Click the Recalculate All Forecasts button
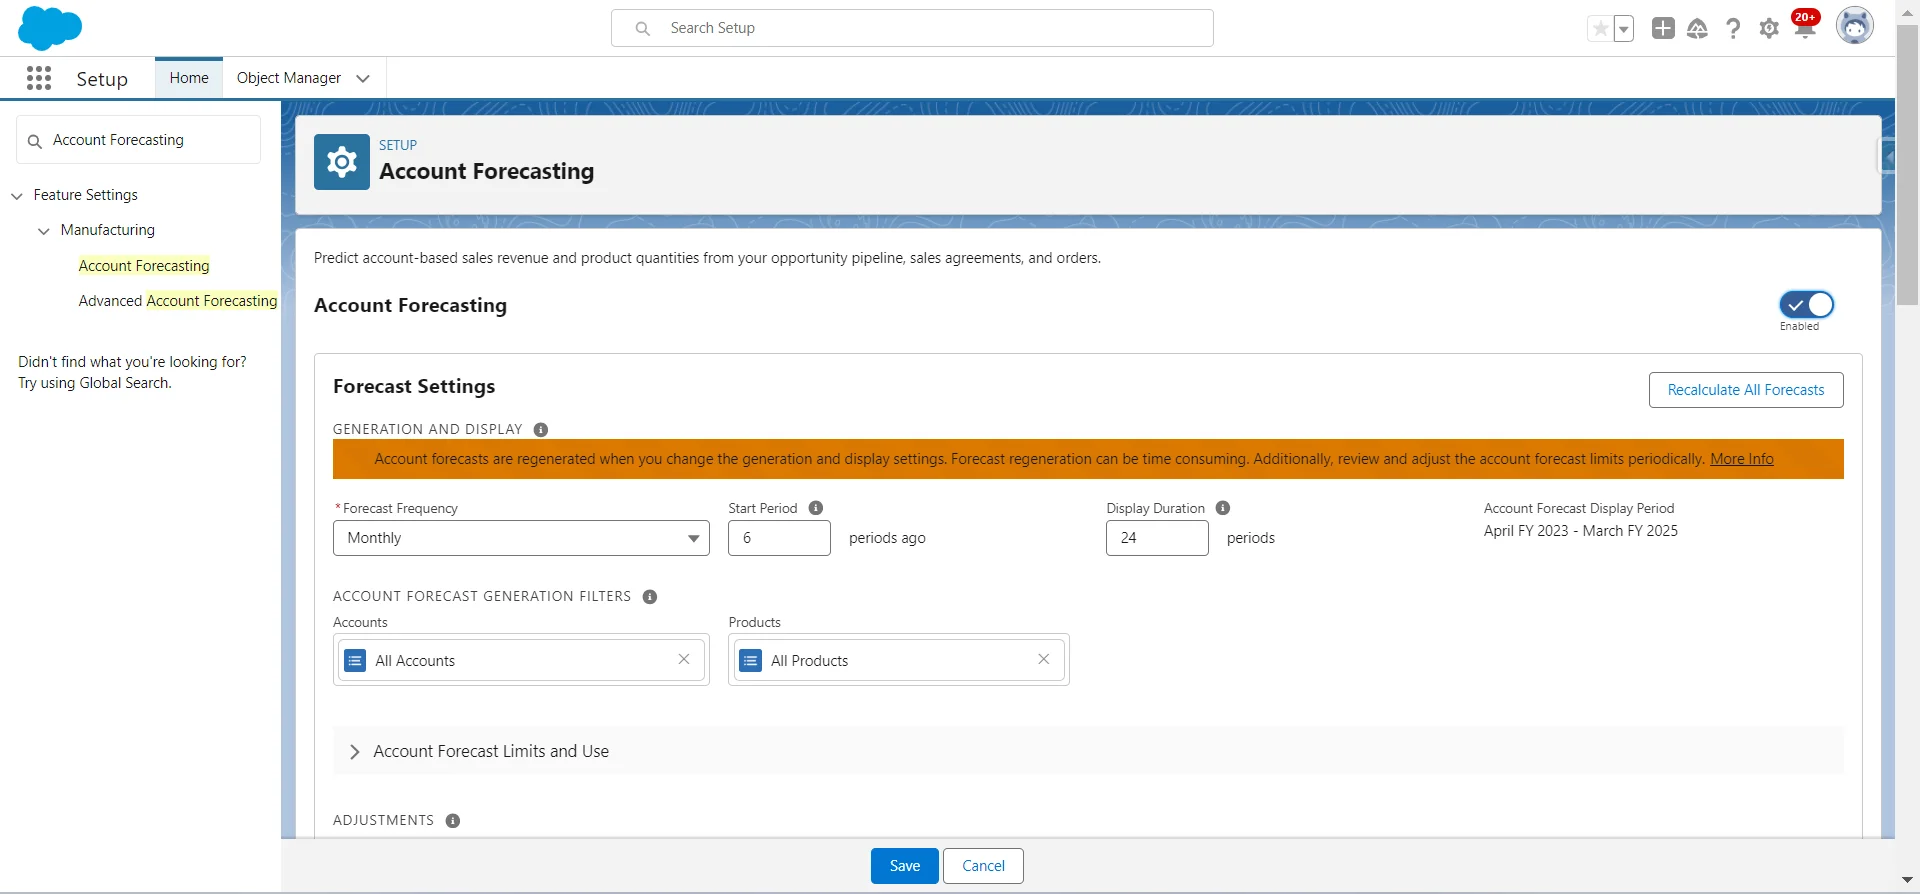The height and width of the screenshot is (894, 1920). [1746, 390]
